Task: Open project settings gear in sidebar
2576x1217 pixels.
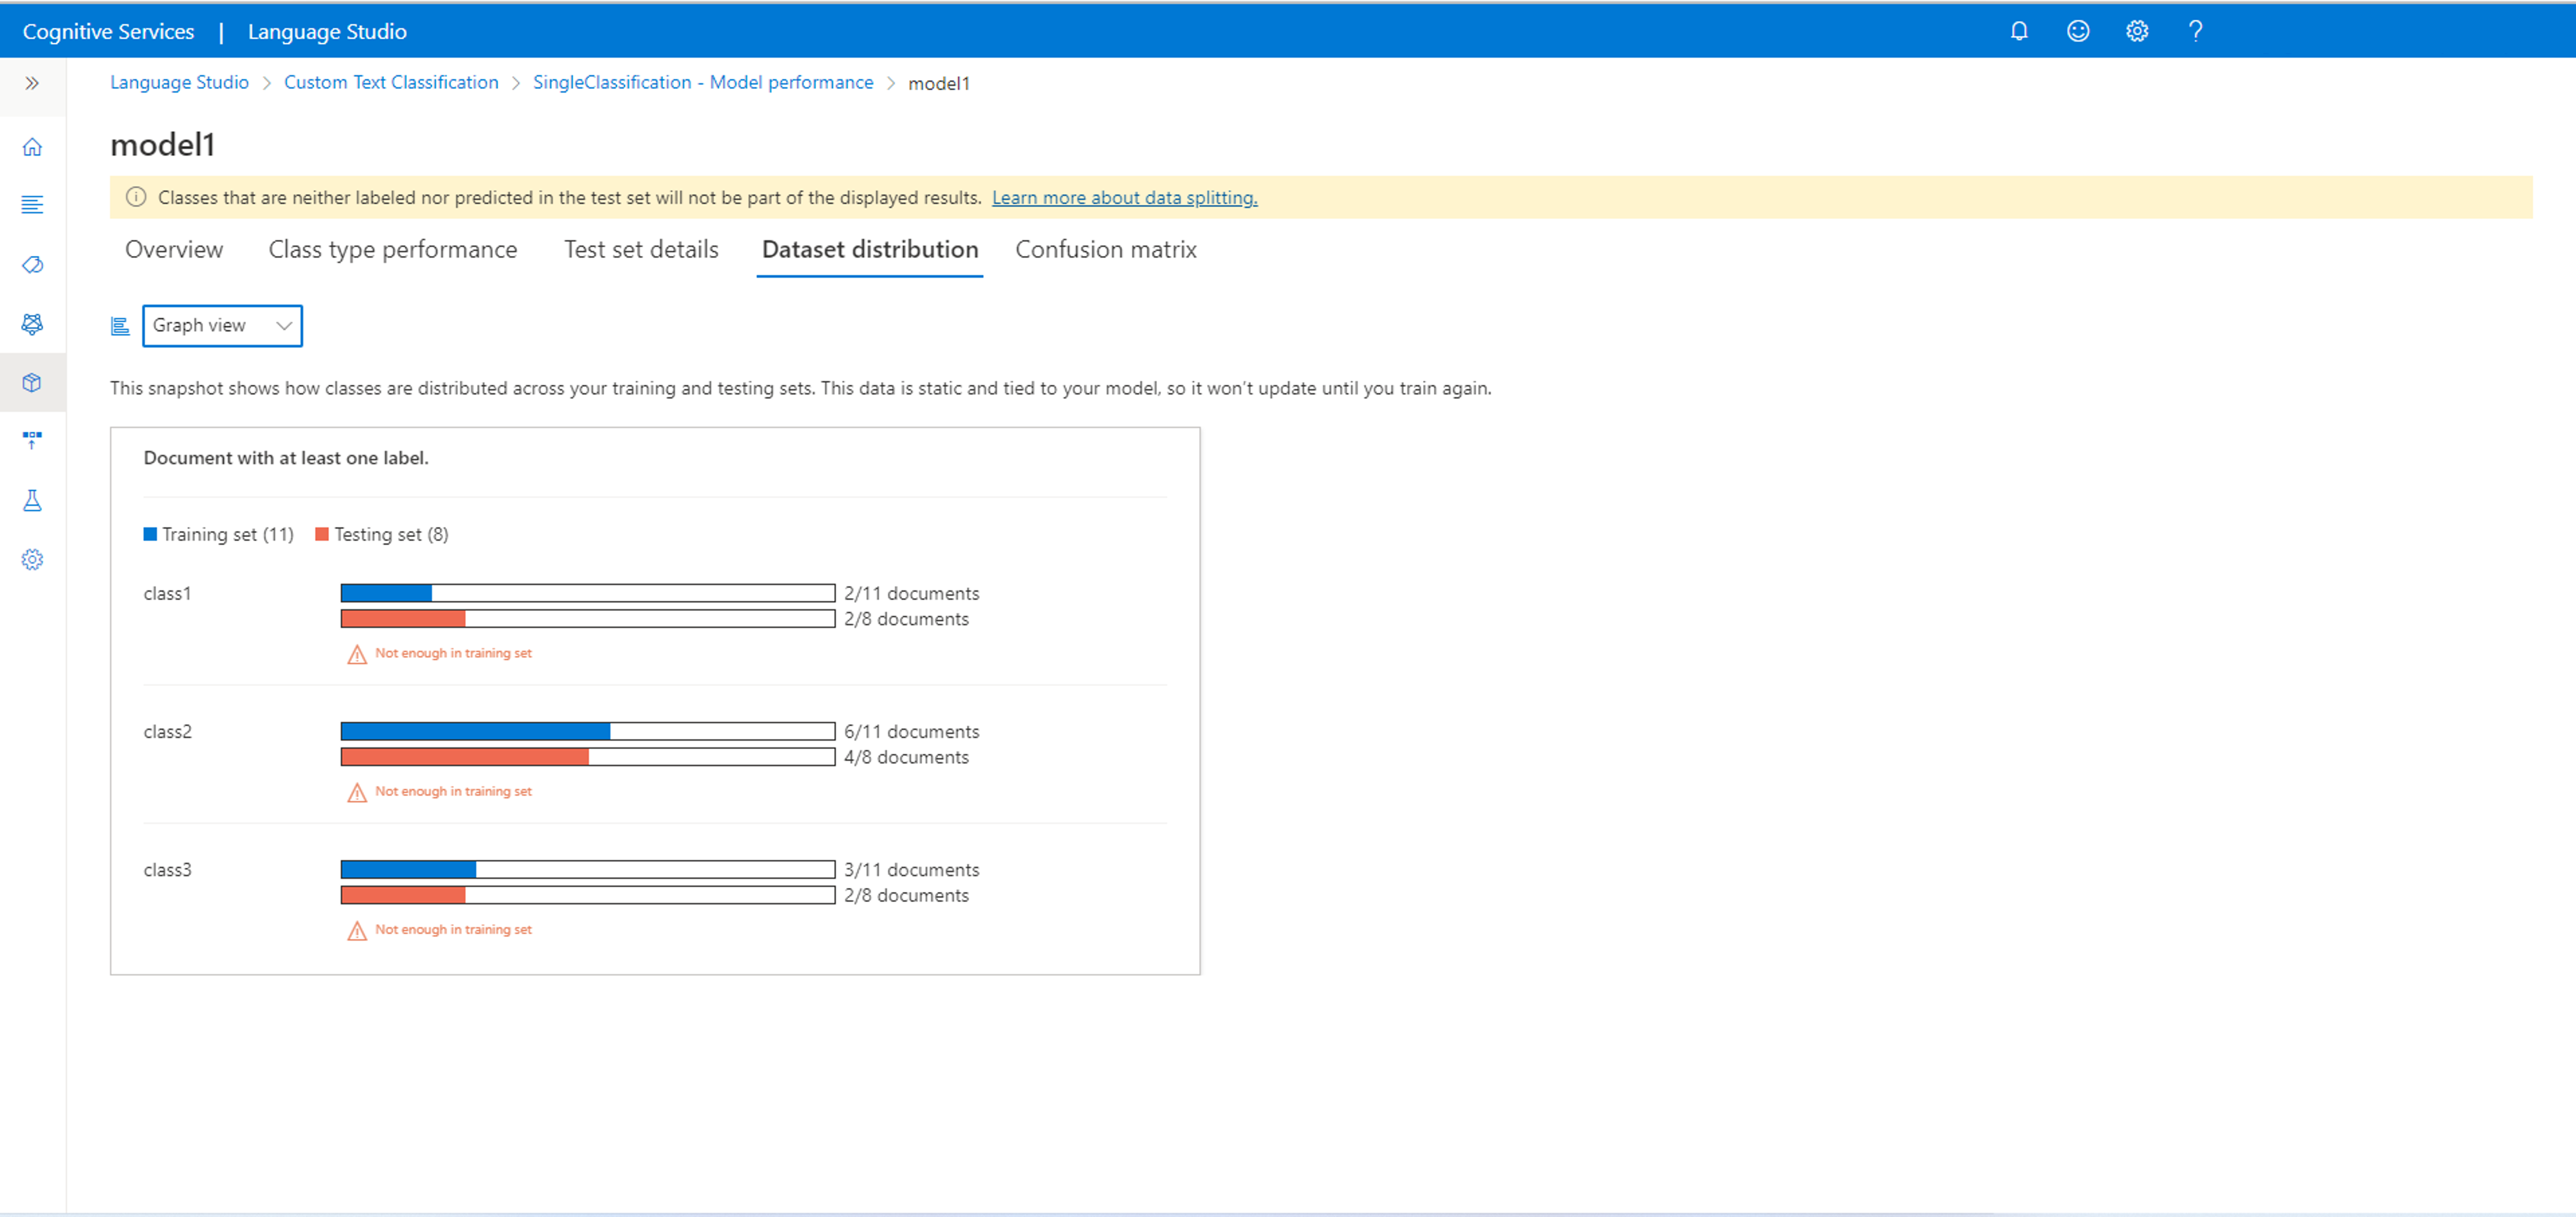Action: pos(32,559)
